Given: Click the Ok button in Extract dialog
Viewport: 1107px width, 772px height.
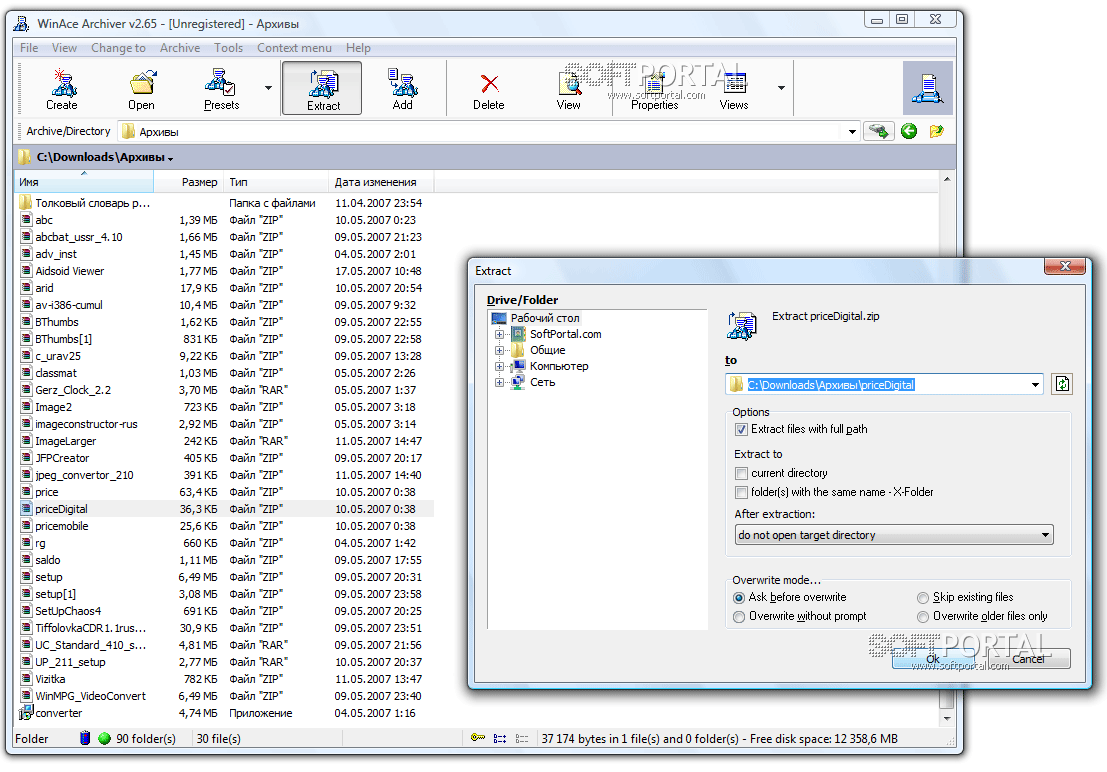Looking at the screenshot, I should [933, 659].
